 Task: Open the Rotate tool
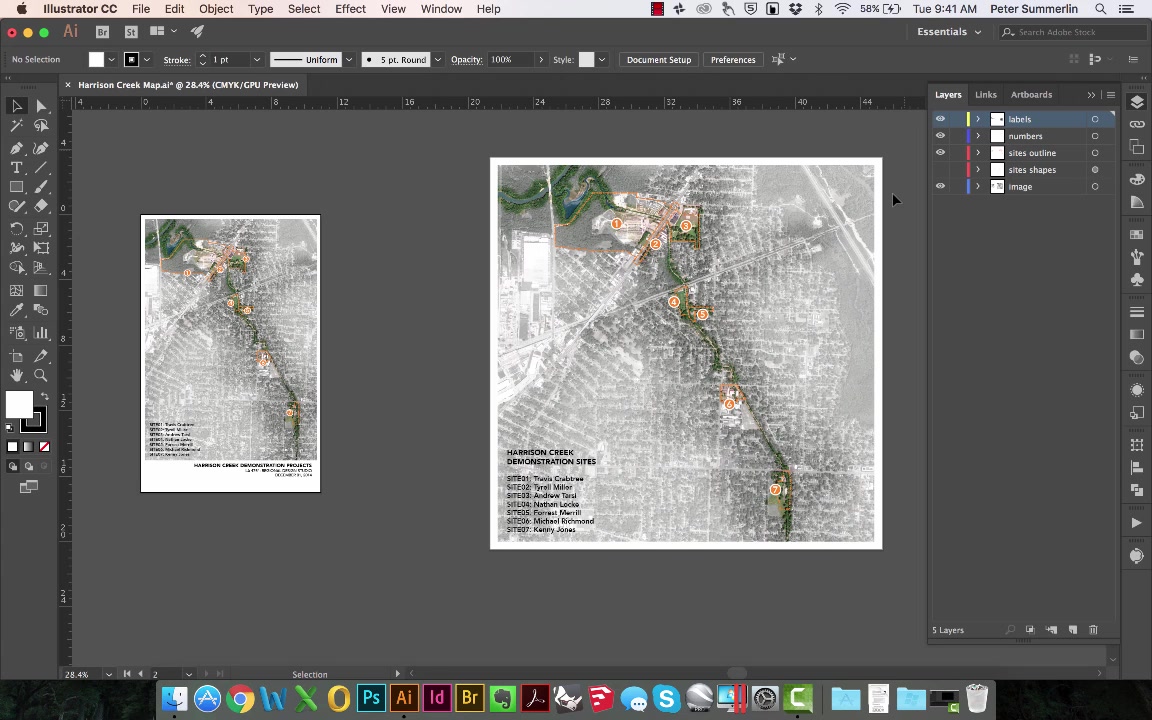(17, 230)
